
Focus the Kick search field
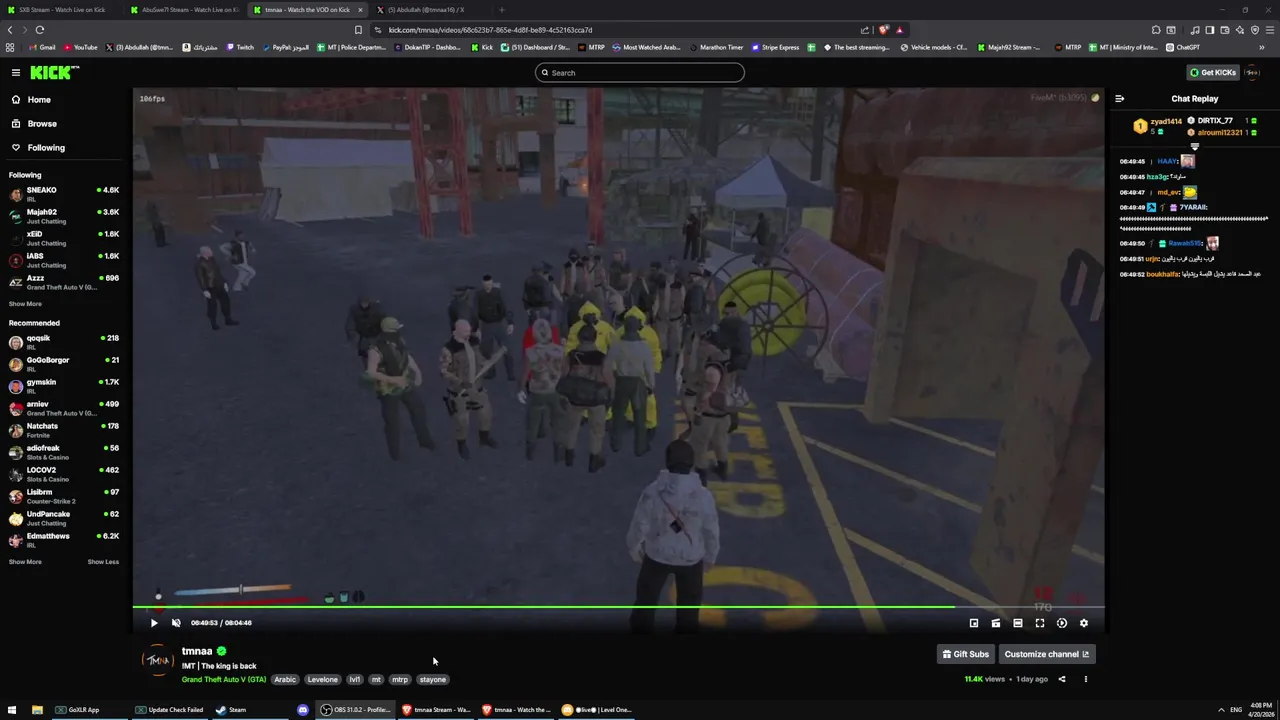pos(640,73)
